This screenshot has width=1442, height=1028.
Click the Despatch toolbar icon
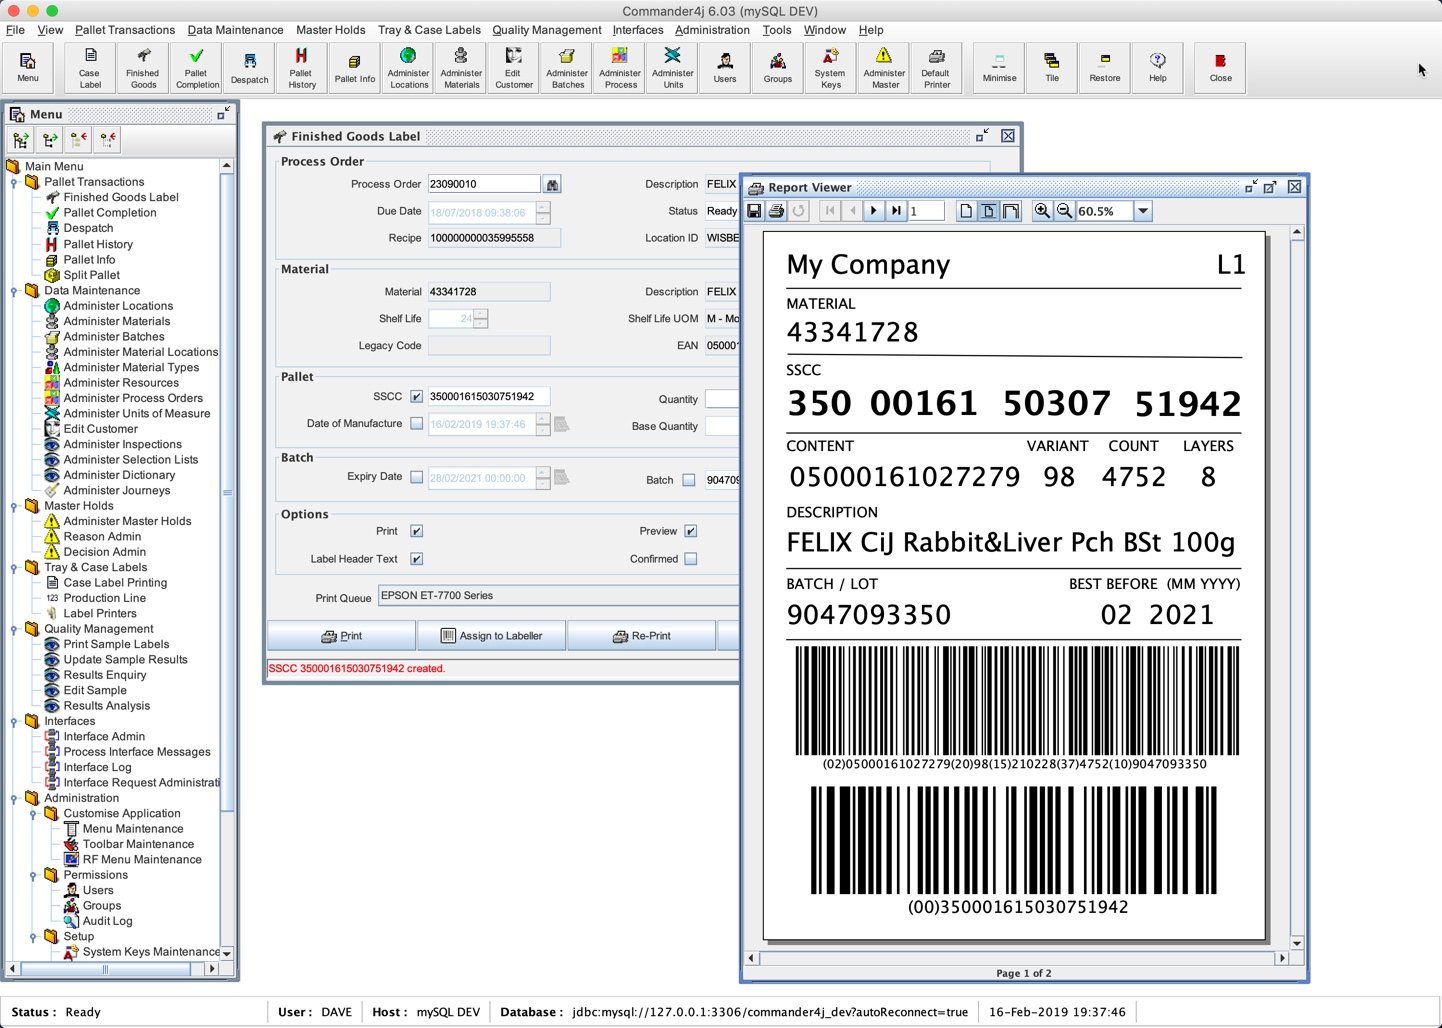(249, 67)
